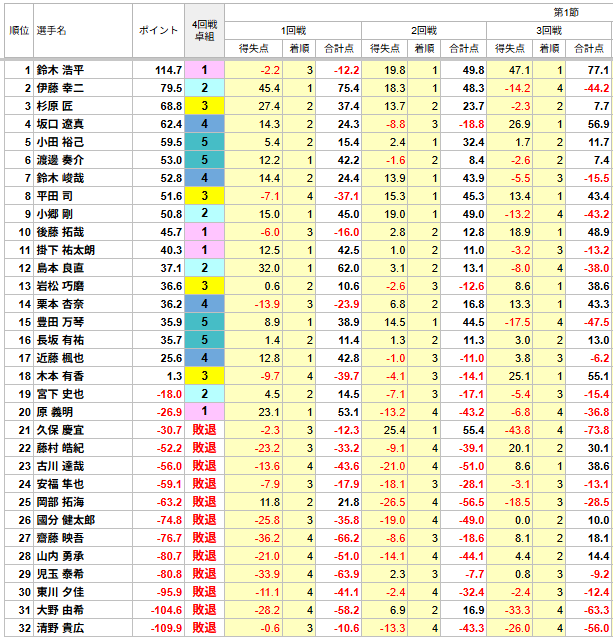
Task: Select player name 後藤 拓哉
Action: (x=60, y=232)
